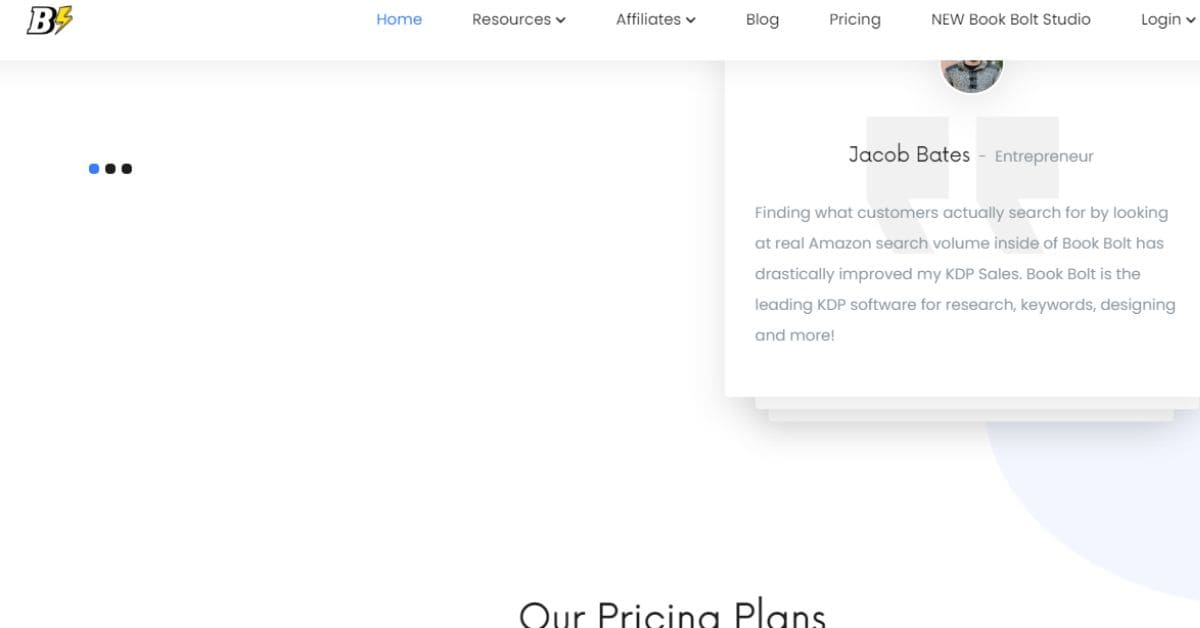This screenshot has height=628, width=1200.
Task: Expand the Login dropdown chevron
Action: coord(1190,20)
